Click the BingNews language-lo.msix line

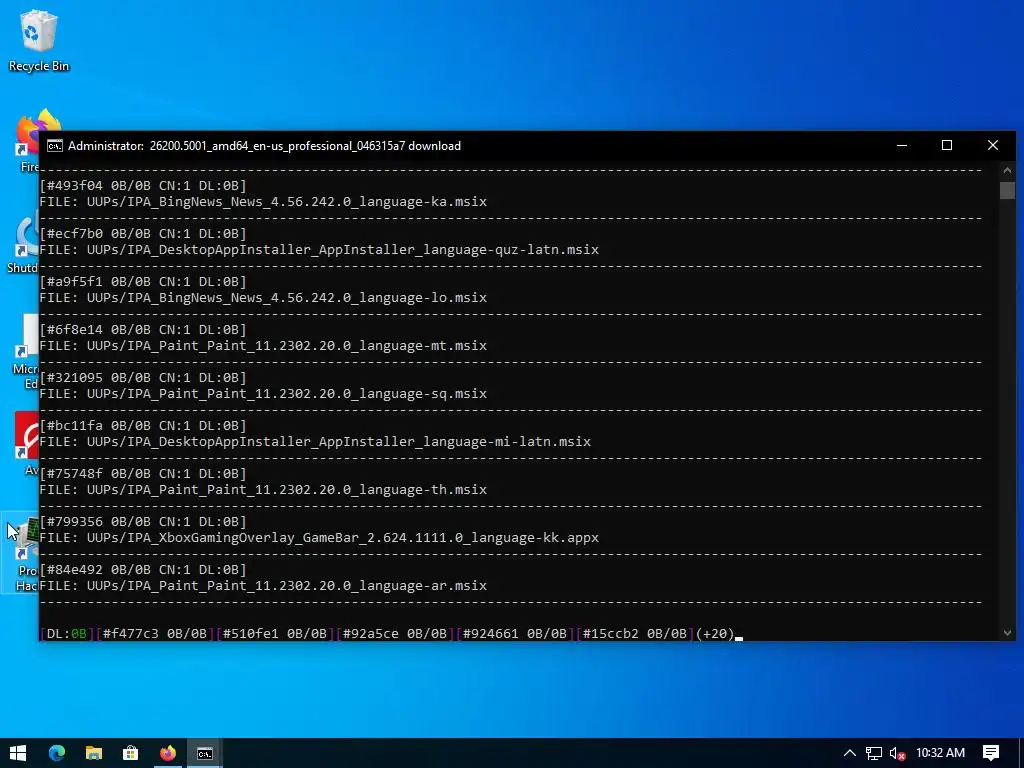click(263, 298)
